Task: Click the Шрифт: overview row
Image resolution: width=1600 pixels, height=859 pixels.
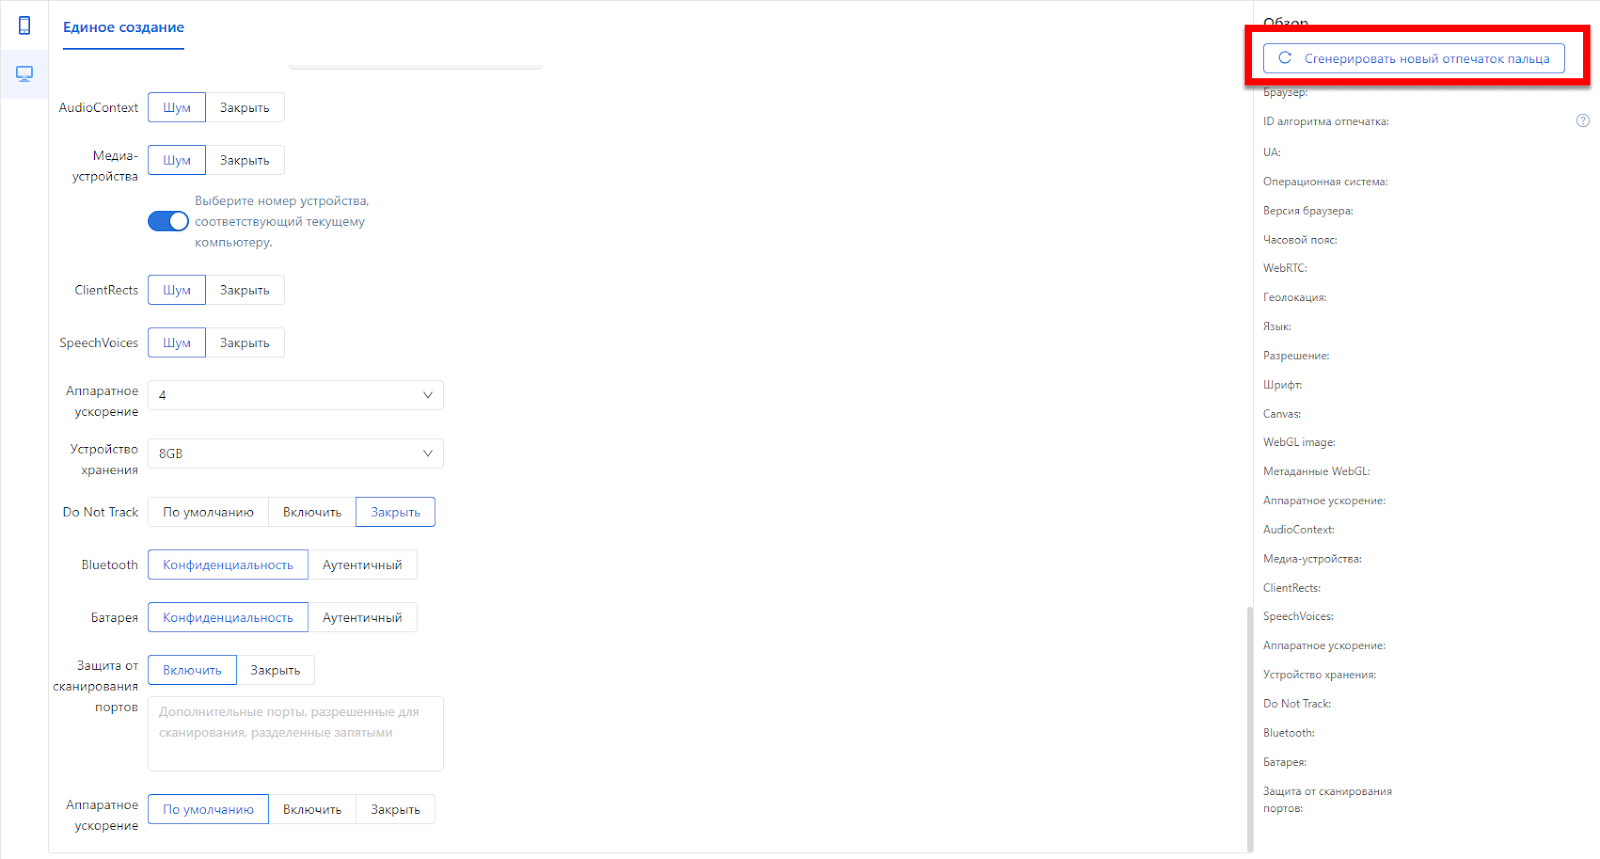Action: tap(1282, 385)
